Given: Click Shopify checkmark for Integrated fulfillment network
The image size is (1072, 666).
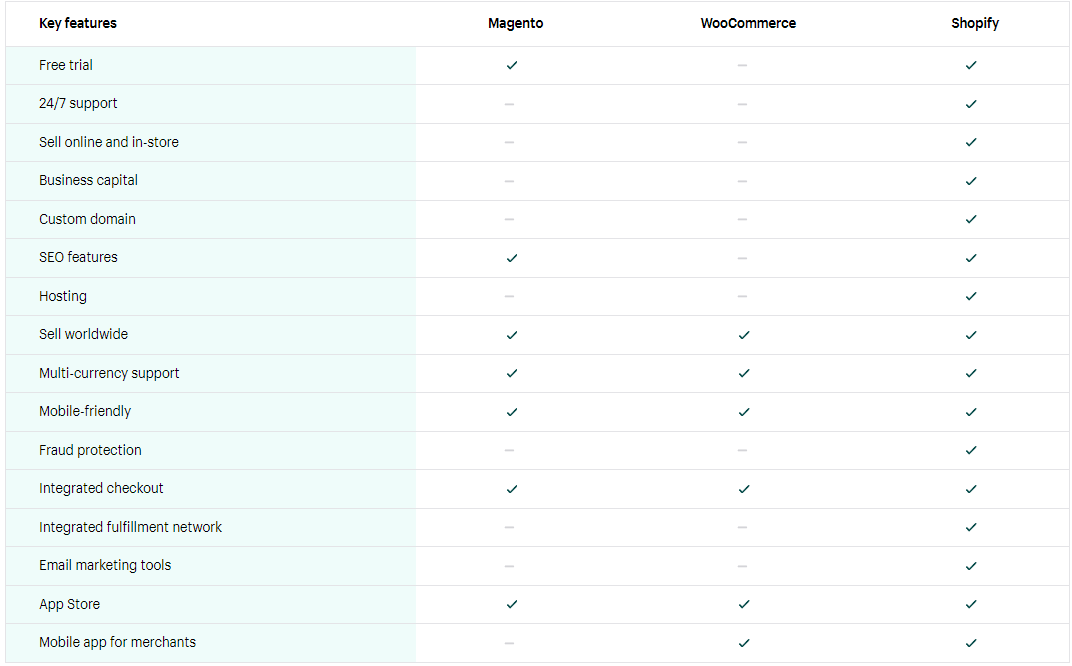Looking at the screenshot, I should pos(971,527).
